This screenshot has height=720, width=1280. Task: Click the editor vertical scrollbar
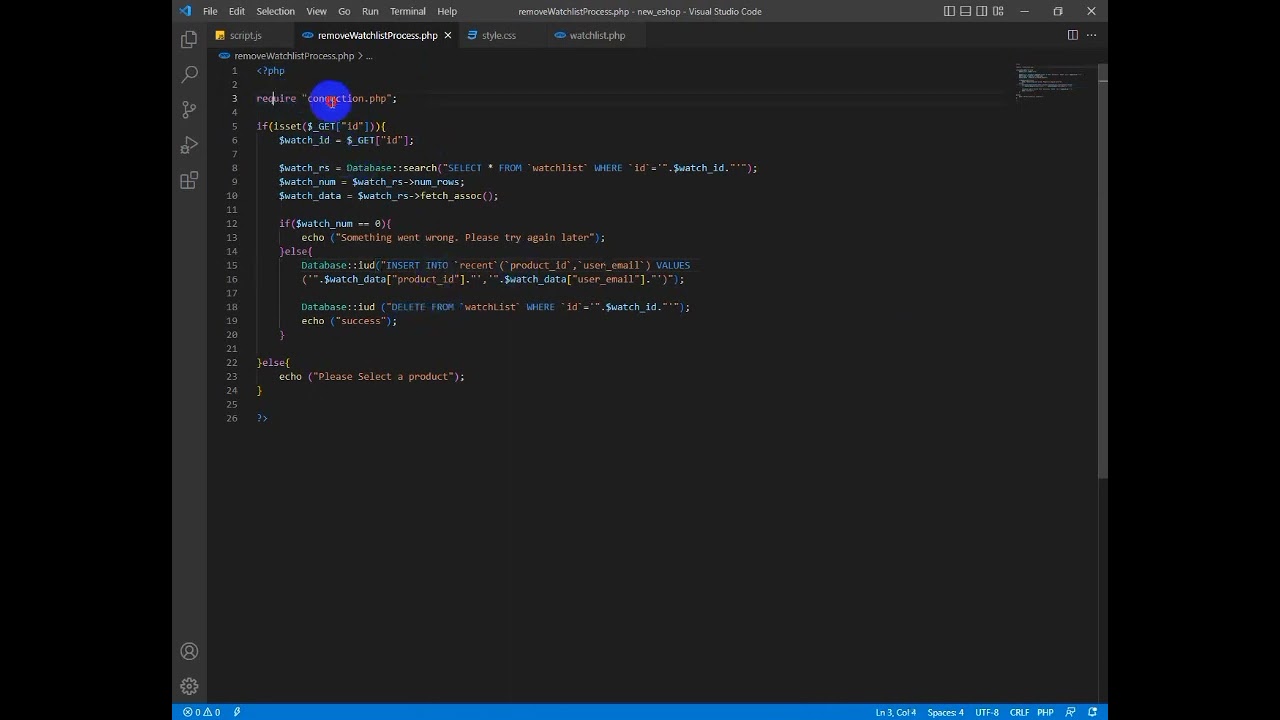coord(1103,272)
